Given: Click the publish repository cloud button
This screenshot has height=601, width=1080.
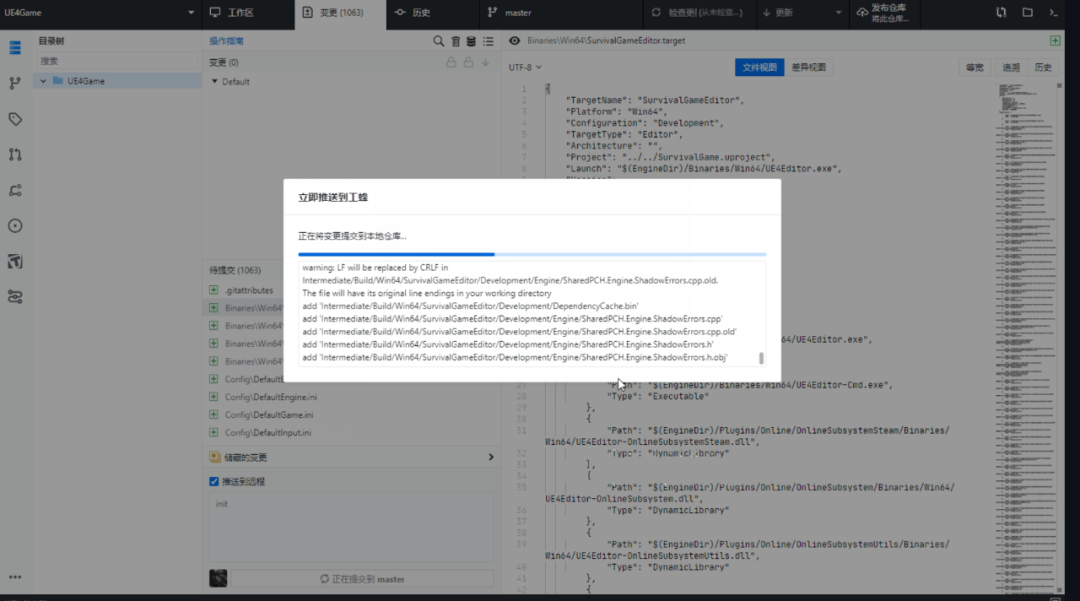Looking at the screenshot, I should coord(883,12).
